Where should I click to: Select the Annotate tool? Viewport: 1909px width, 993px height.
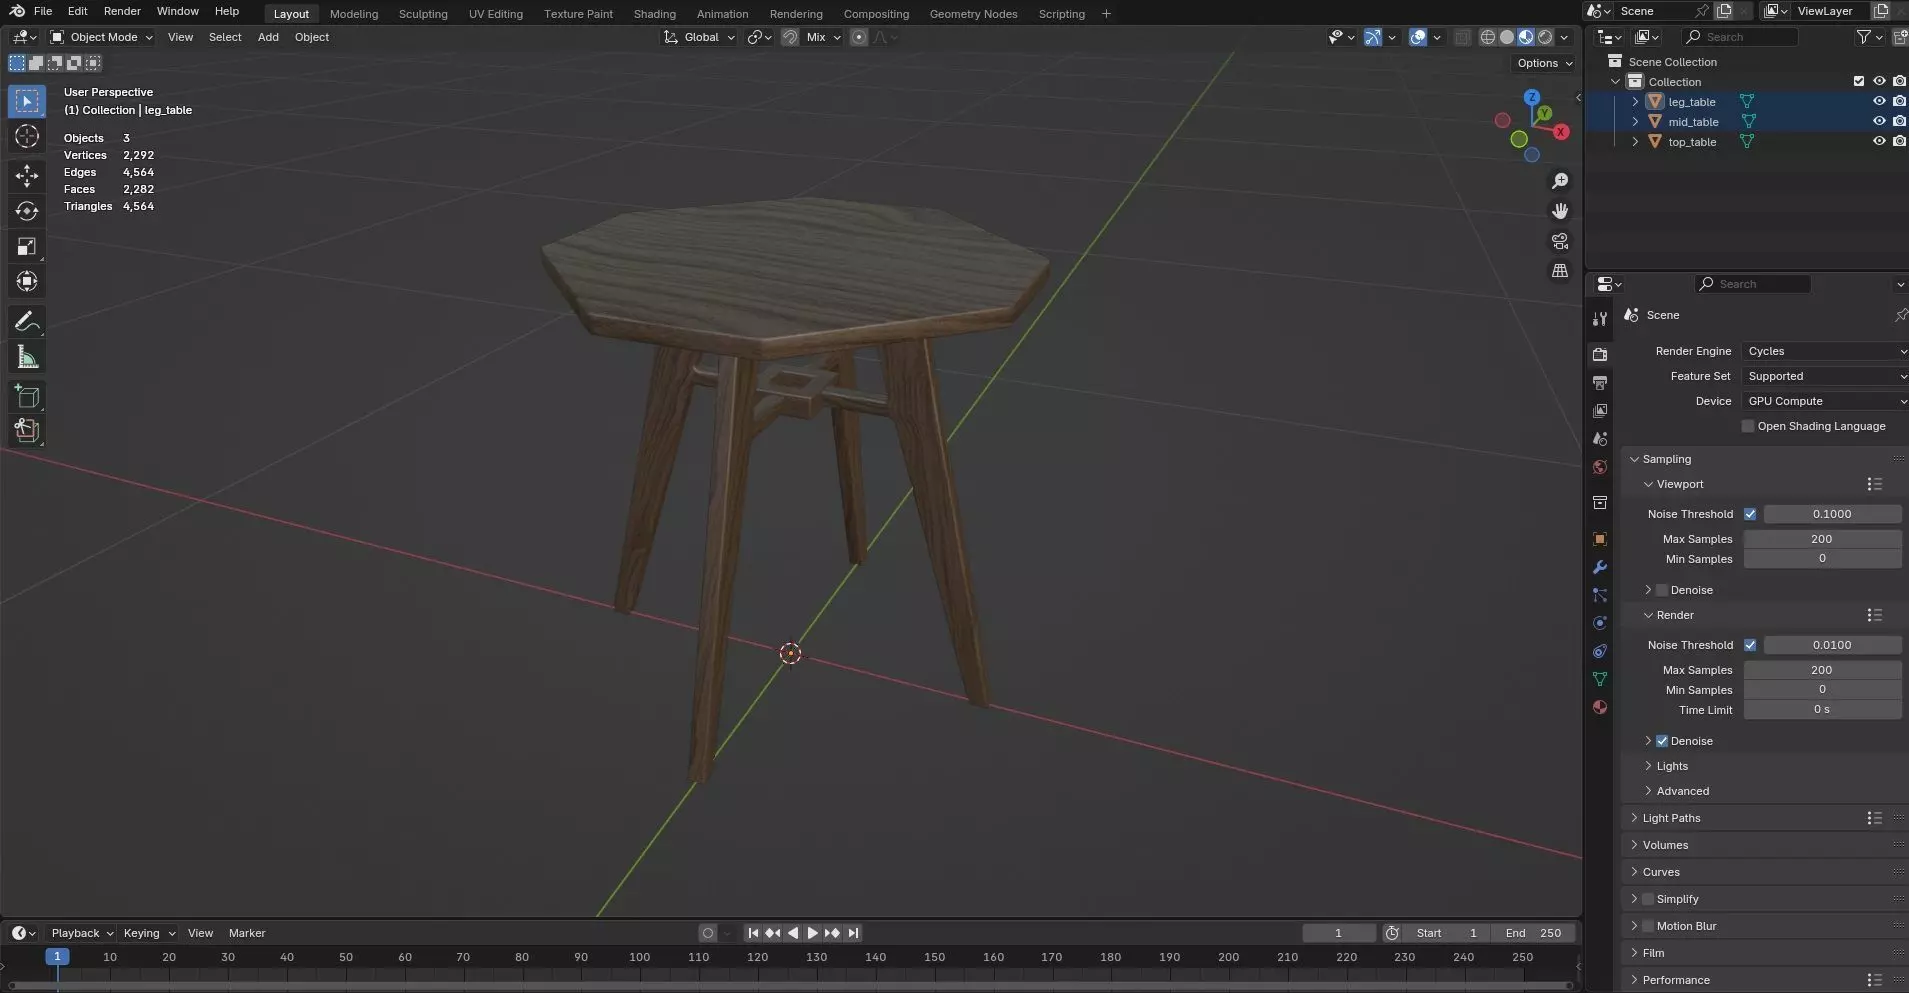[x=27, y=322]
